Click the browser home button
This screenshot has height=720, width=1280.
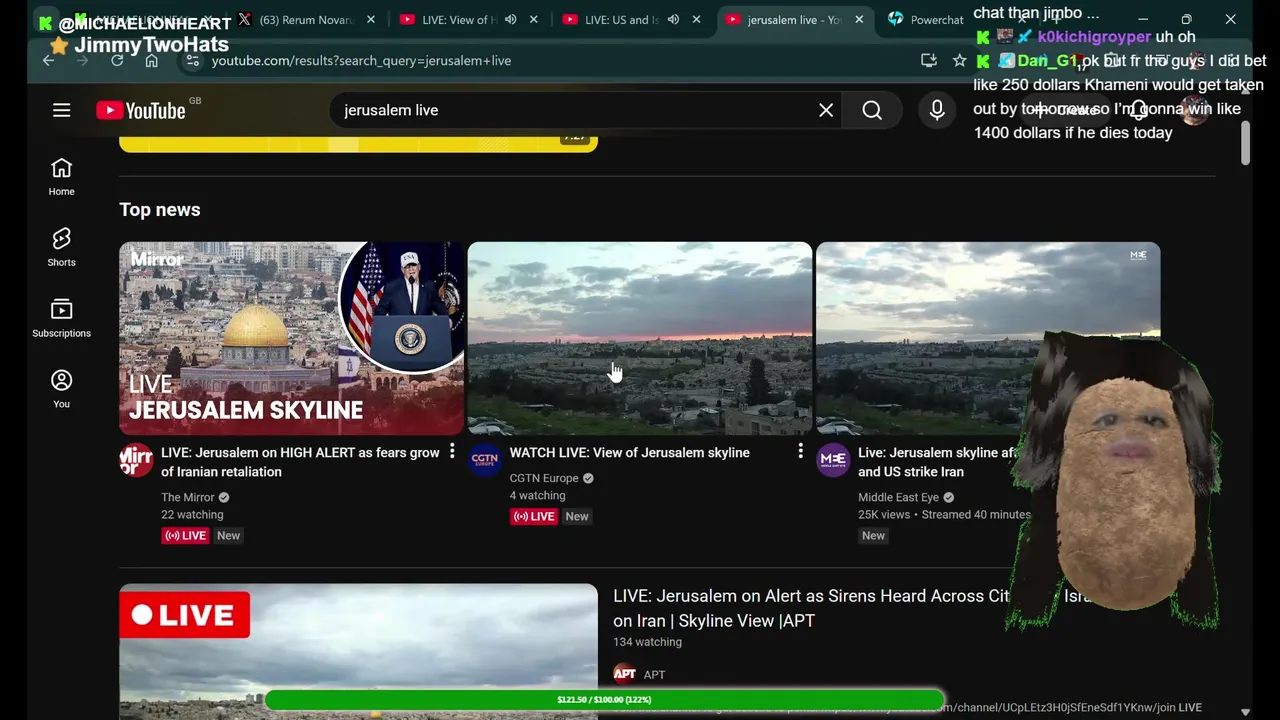(151, 60)
